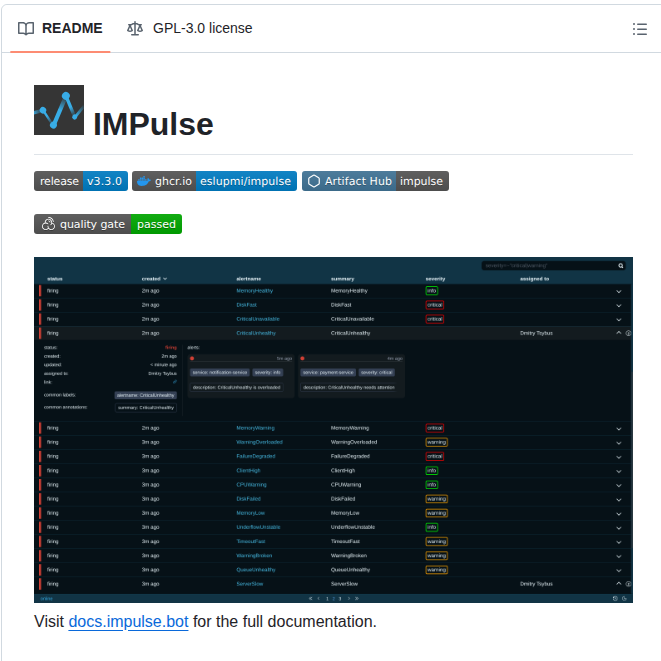
Task: Click the info severity badge in the MemoryHealthy row
Action: pyautogui.click(x=432, y=291)
